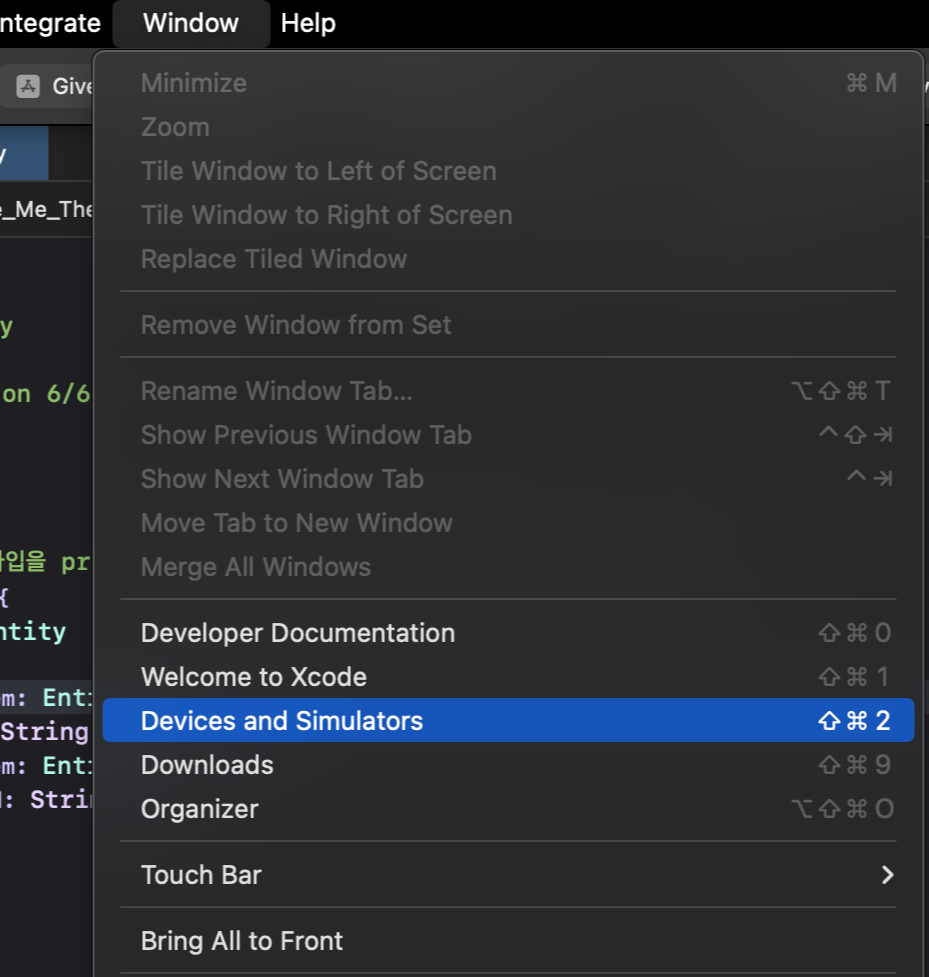This screenshot has height=977, width=929.
Task: Click the dimmed Minimize item
Action: point(508,83)
